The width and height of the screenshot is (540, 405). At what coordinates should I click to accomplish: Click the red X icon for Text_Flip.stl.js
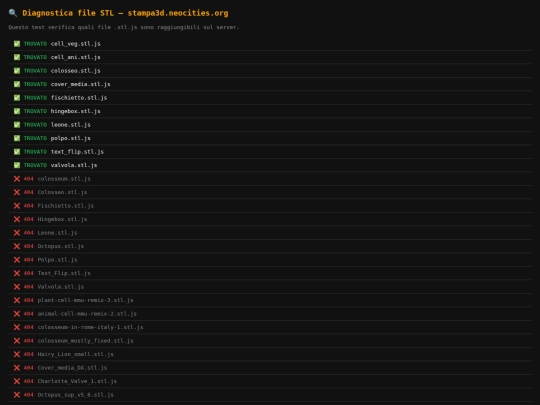(x=17, y=273)
